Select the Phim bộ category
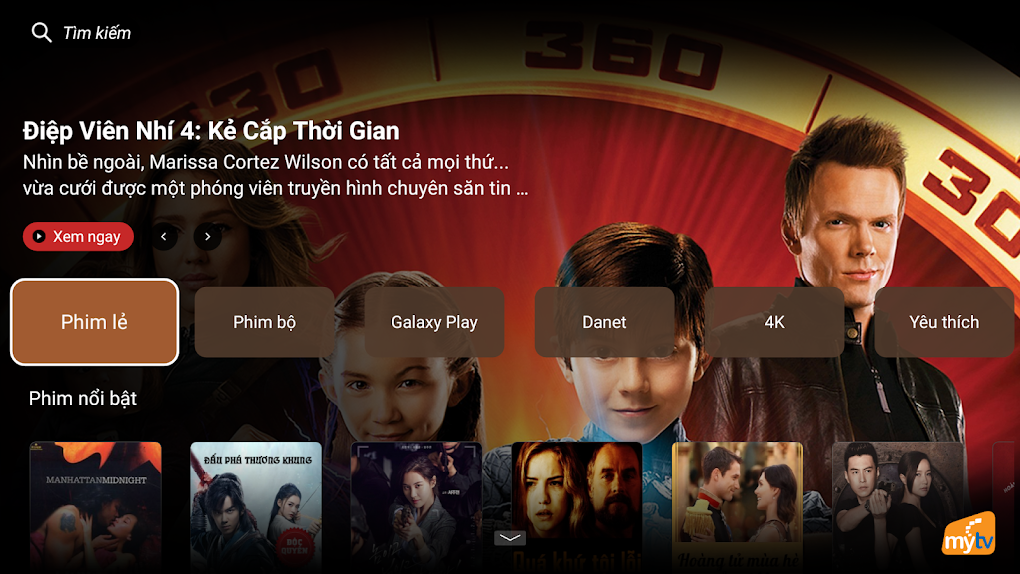The image size is (1020, 574). click(x=264, y=322)
